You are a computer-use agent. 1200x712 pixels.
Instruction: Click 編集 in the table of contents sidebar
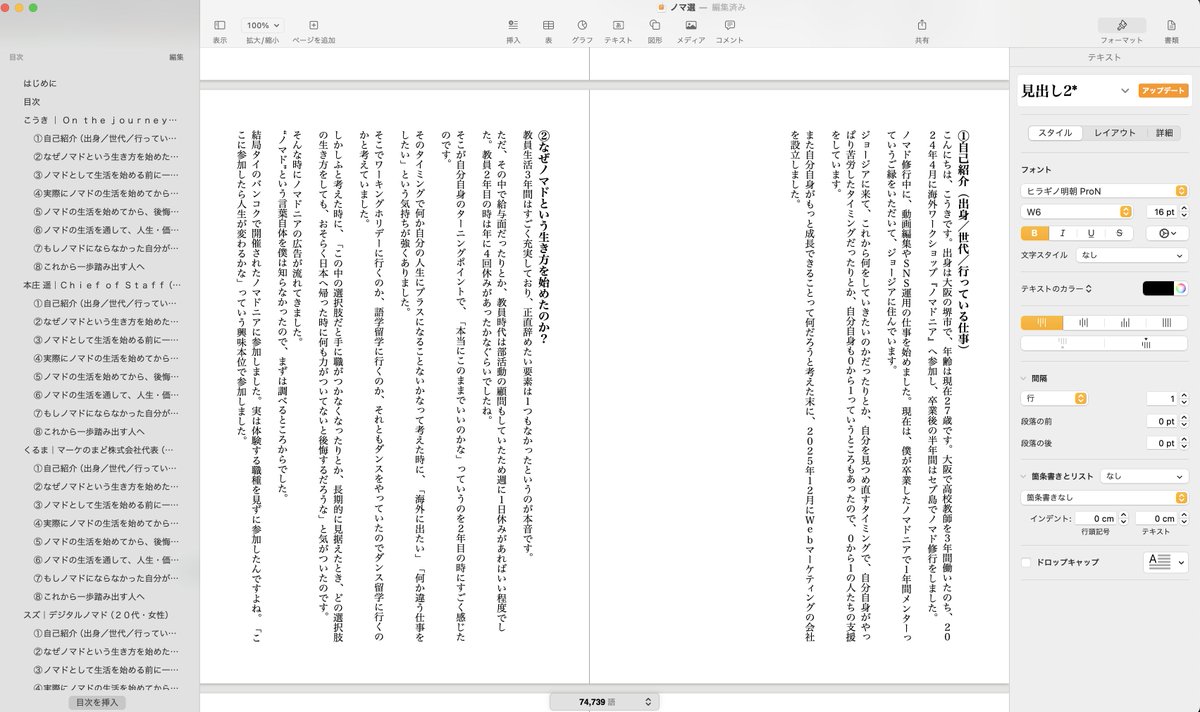(176, 57)
